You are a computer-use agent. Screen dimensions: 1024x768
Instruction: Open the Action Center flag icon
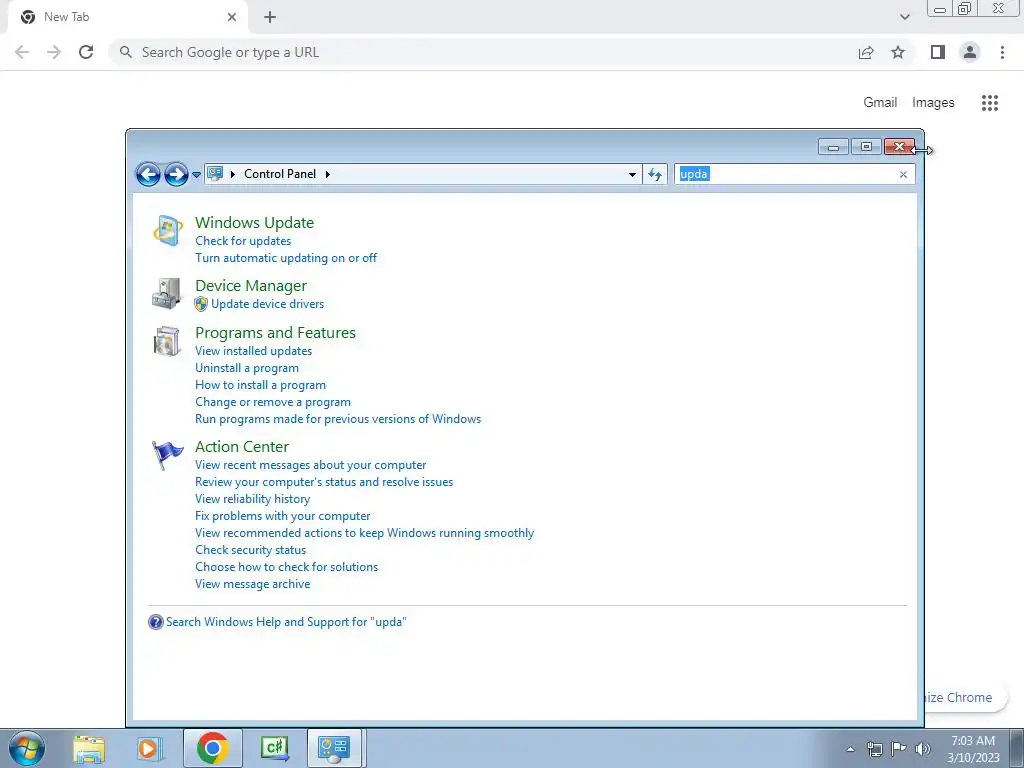point(167,455)
